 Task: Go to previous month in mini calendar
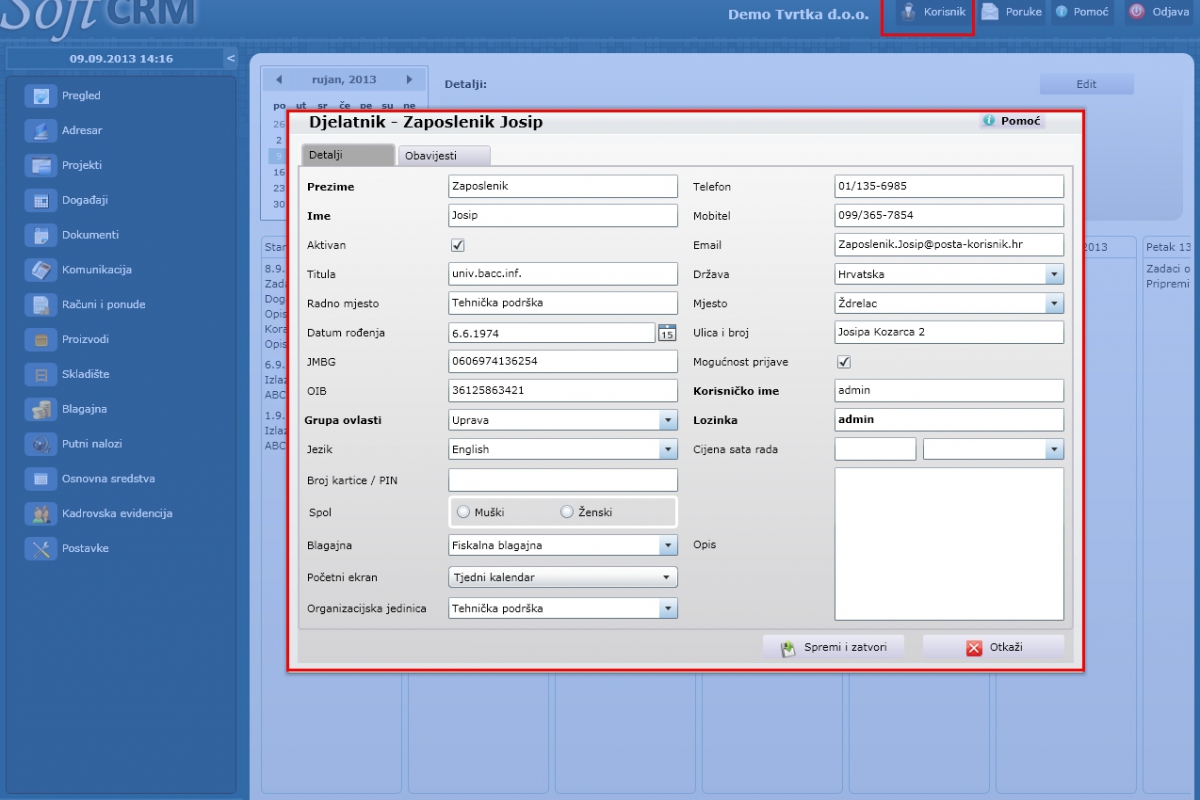point(279,80)
